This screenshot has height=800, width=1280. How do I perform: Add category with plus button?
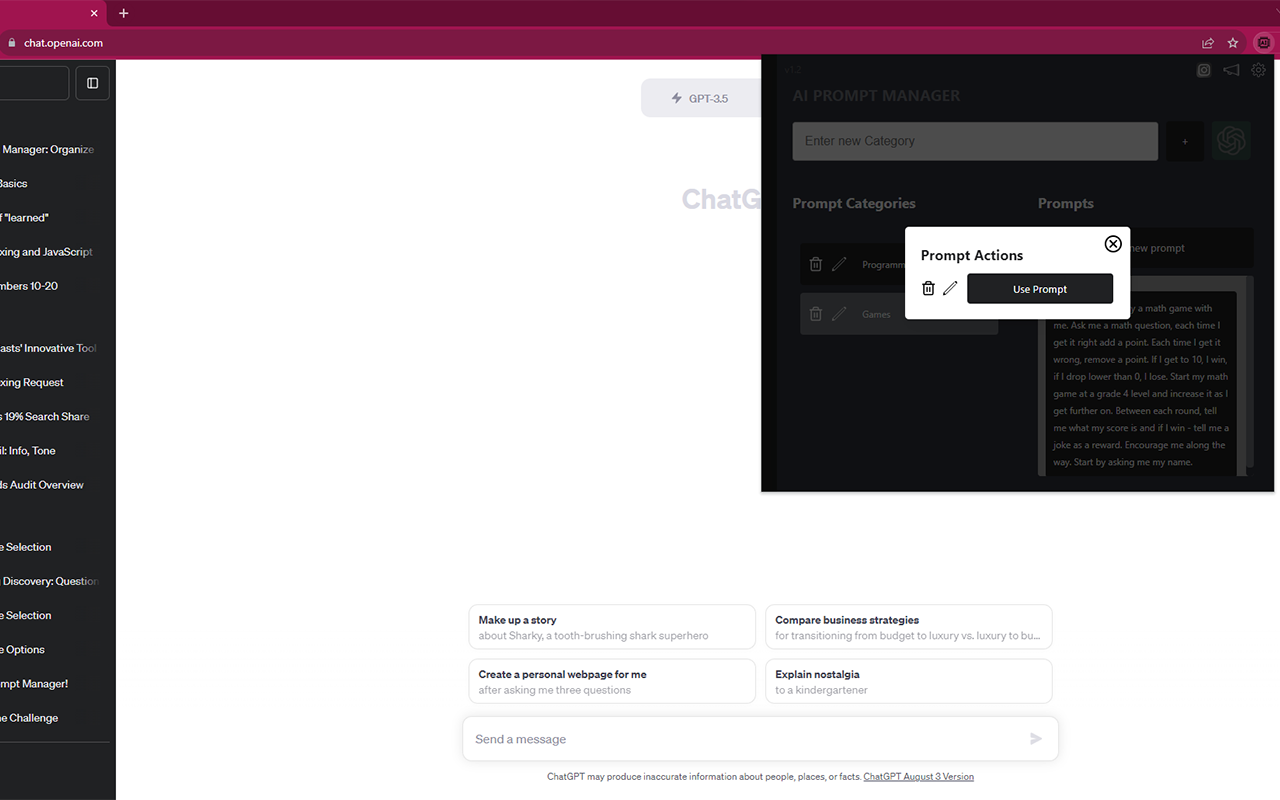tap(1185, 141)
